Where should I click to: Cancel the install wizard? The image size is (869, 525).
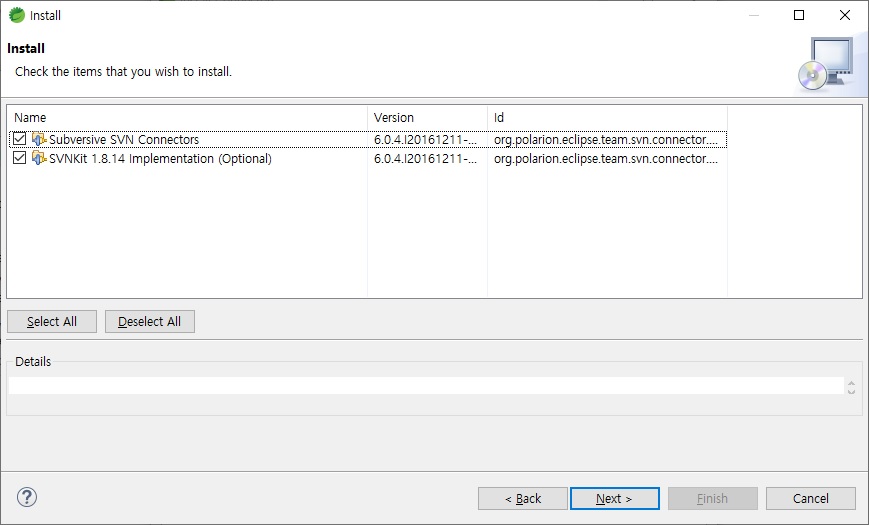pos(811,498)
